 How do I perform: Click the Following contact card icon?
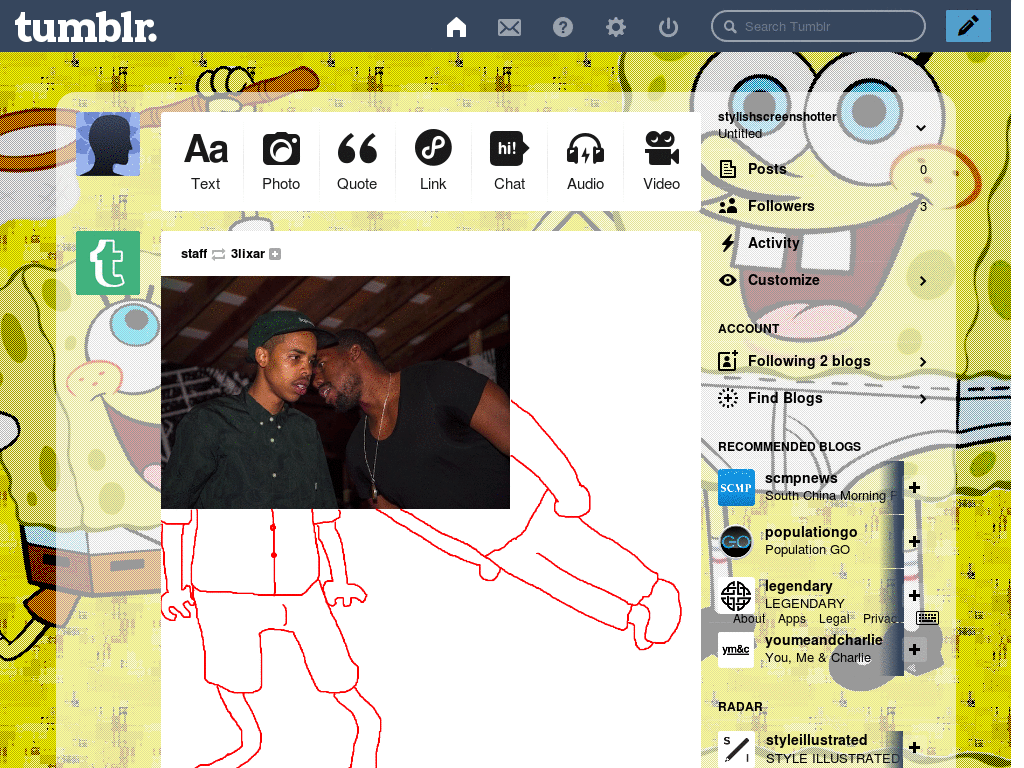pos(728,361)
